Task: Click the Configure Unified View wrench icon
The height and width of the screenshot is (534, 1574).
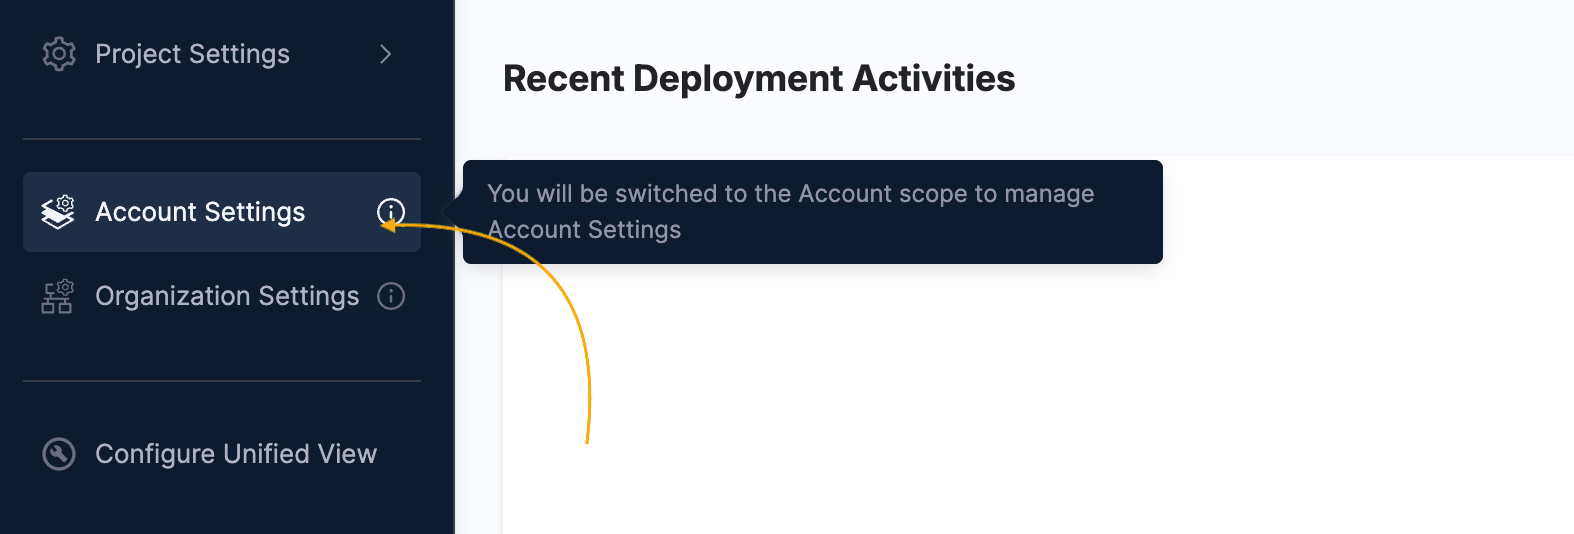Action: coord(59,454)
